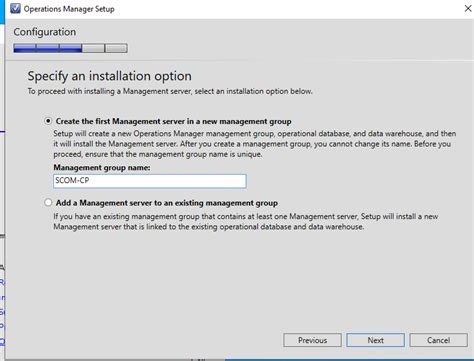Click the 'Configuration' section heading
Image resolution: width=474 pixels, height=361 pixels.
tap(45, 32)
